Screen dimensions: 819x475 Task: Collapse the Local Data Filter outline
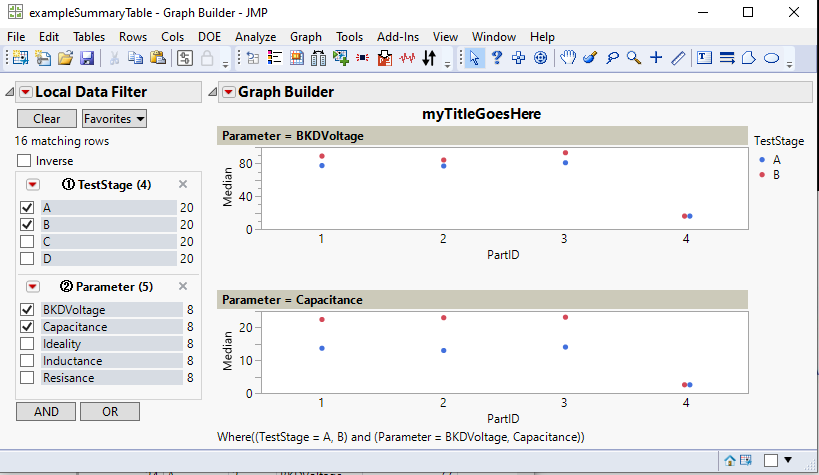9,92
